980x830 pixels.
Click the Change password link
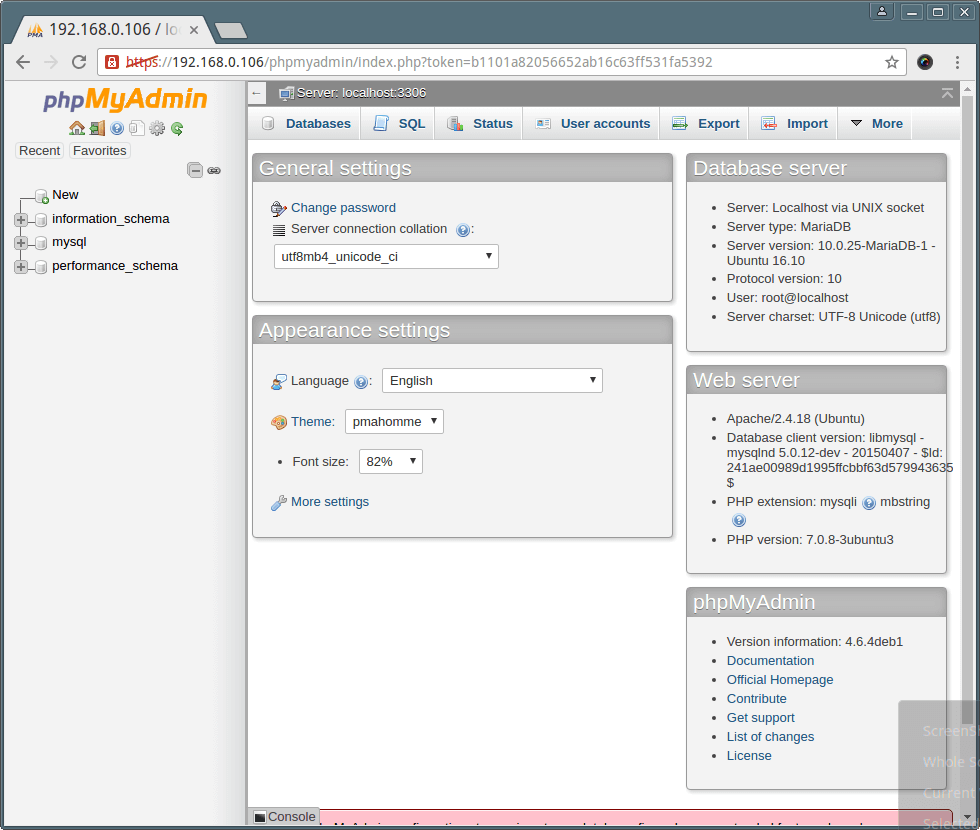click(343, 208)
